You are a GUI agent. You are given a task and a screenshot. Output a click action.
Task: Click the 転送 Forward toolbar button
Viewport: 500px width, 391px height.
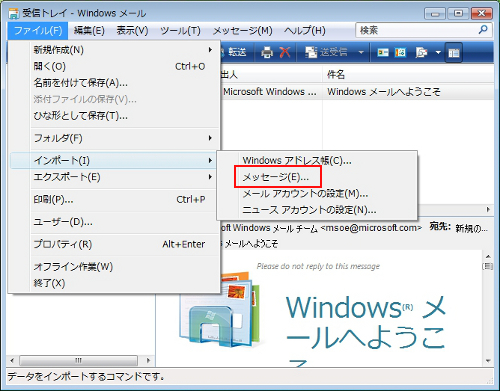[x=234, y=52]
